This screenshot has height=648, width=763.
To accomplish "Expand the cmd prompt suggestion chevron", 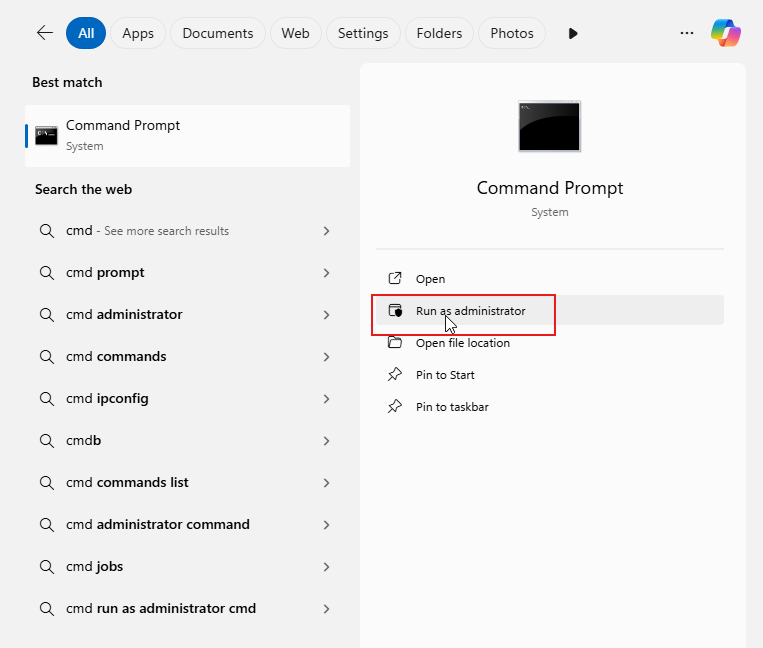I will click(327, 273).
